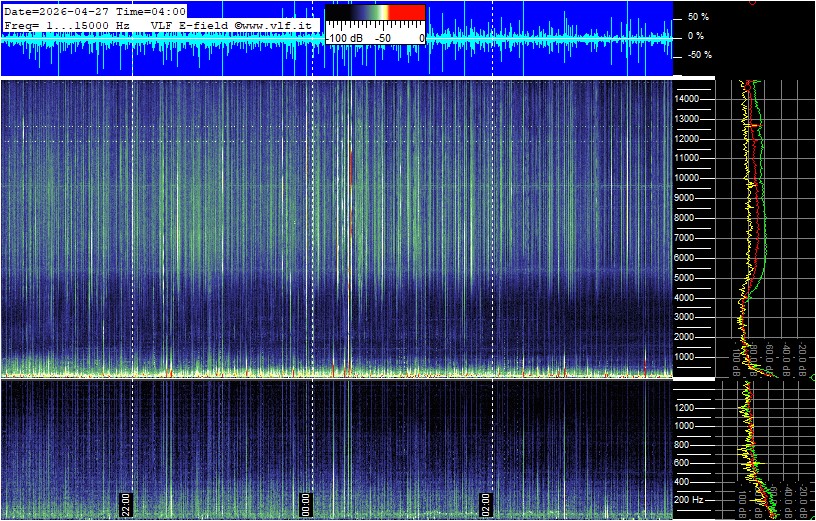Click the red end of the color scale
This screenshot has width=816, height=521.
pos(406,11)
